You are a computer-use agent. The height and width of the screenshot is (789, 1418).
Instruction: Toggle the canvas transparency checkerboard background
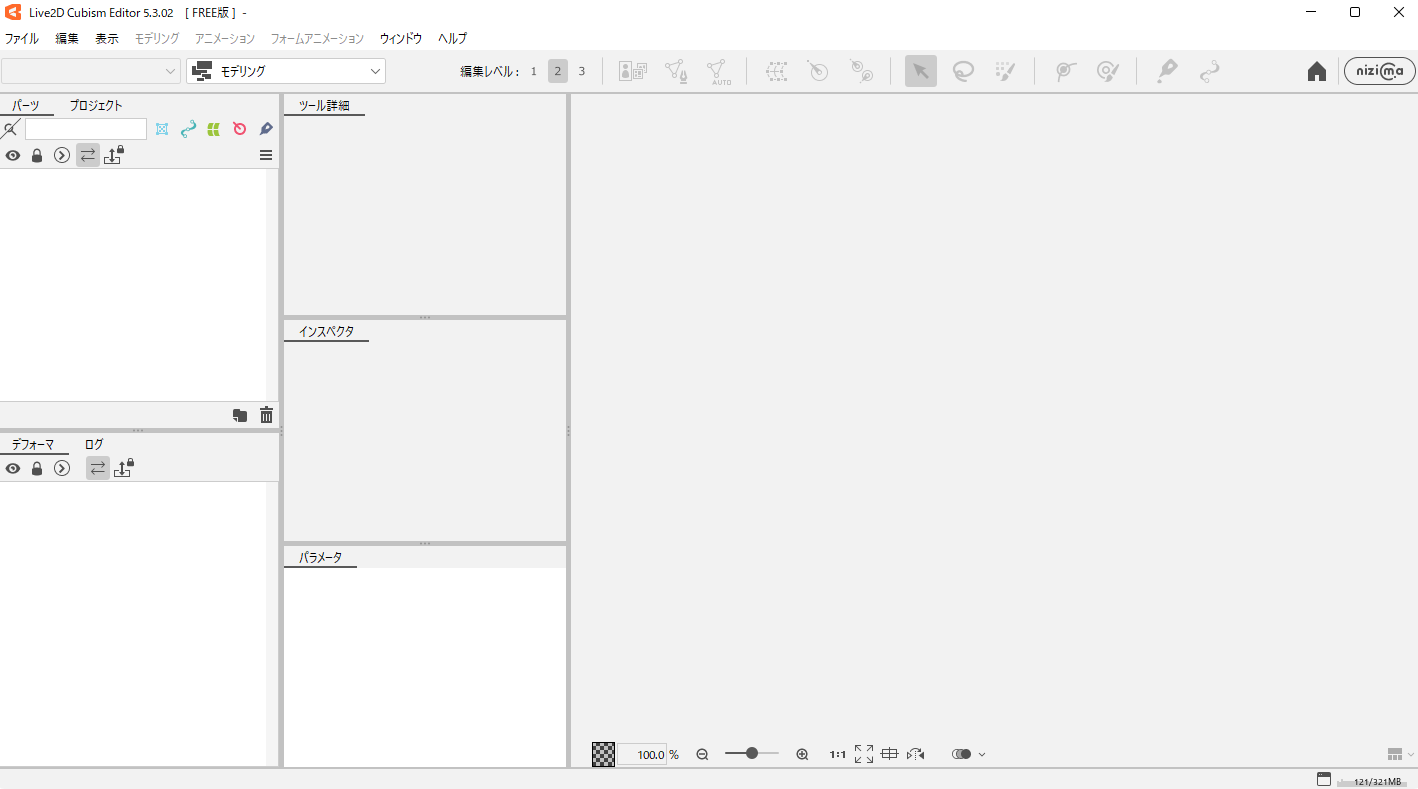point(603,754)
